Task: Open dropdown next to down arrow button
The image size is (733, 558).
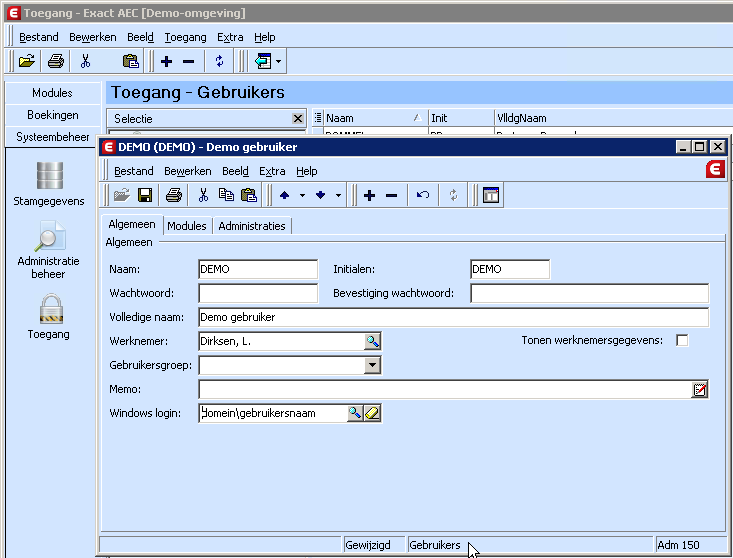Action: click(x=338, y=195)
